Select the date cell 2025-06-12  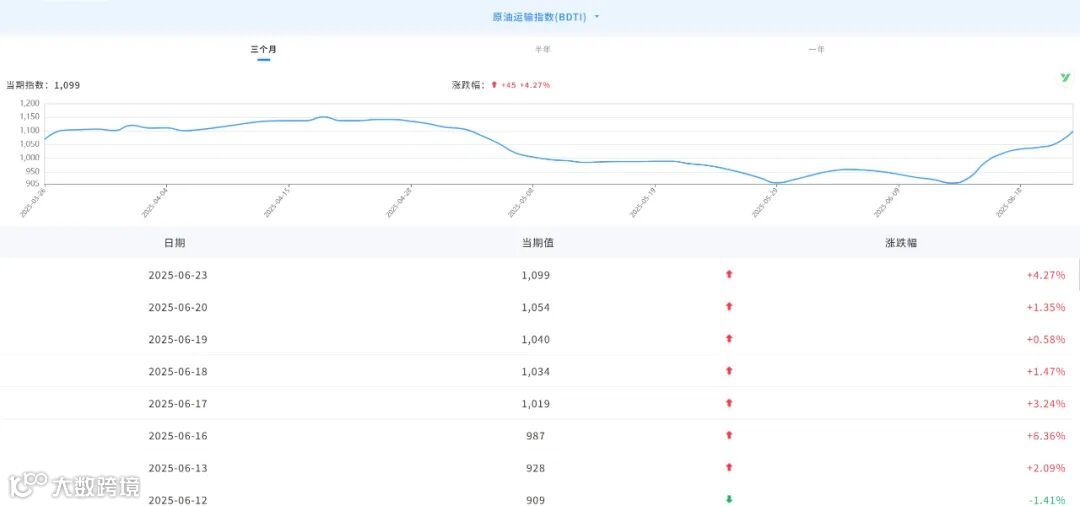[x=178, y=500]
